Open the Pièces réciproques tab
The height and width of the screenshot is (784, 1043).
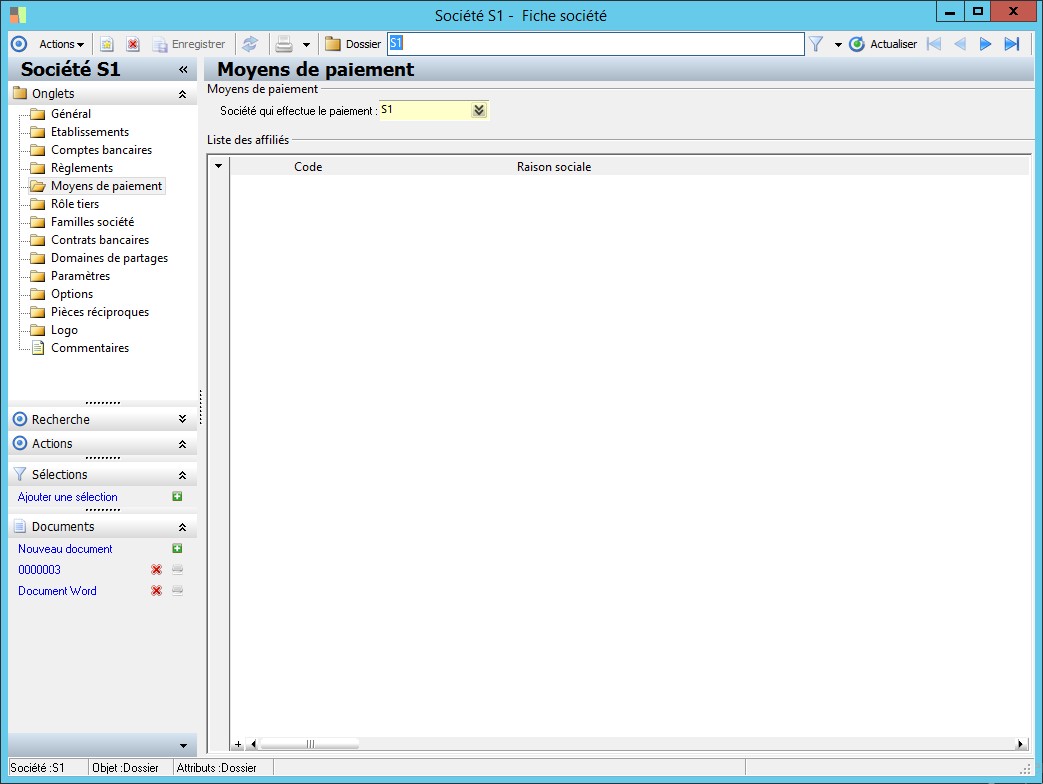pos(100,311)
